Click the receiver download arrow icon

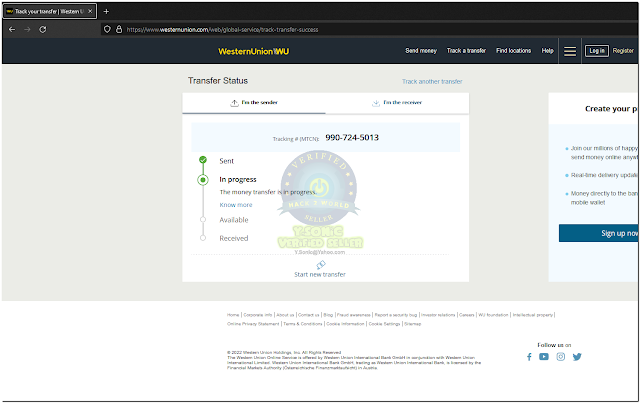tap(376, 103)
